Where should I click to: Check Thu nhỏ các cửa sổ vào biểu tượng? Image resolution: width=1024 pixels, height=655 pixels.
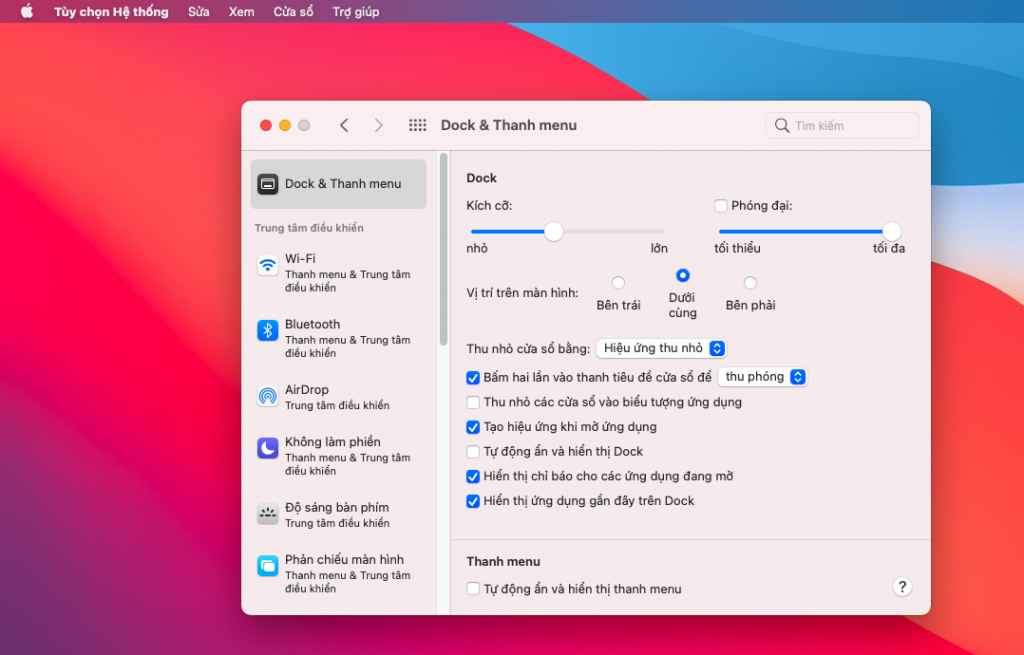pos(473,402)
